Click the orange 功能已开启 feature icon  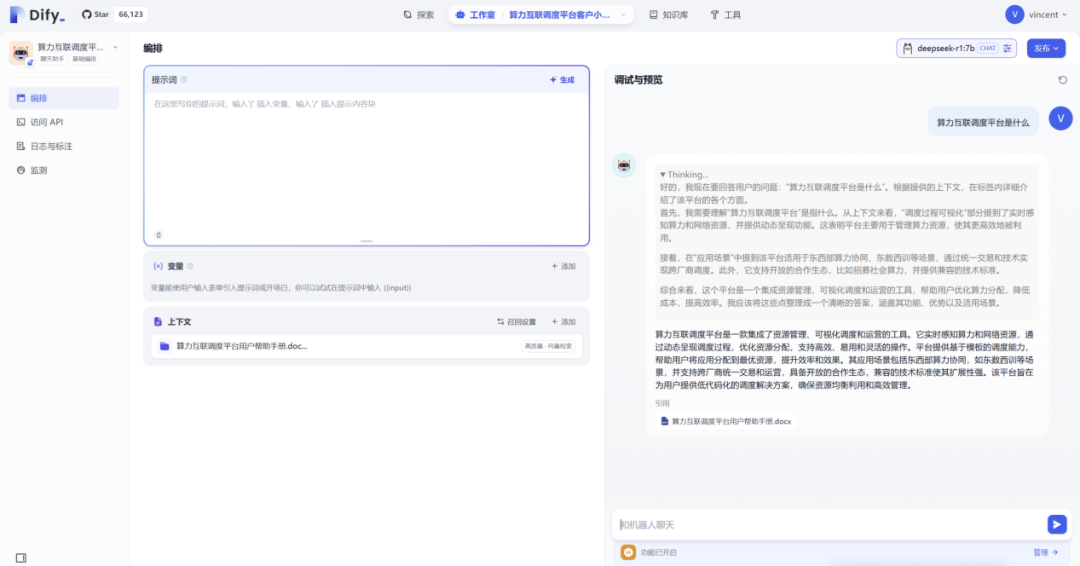pos(628,552)
